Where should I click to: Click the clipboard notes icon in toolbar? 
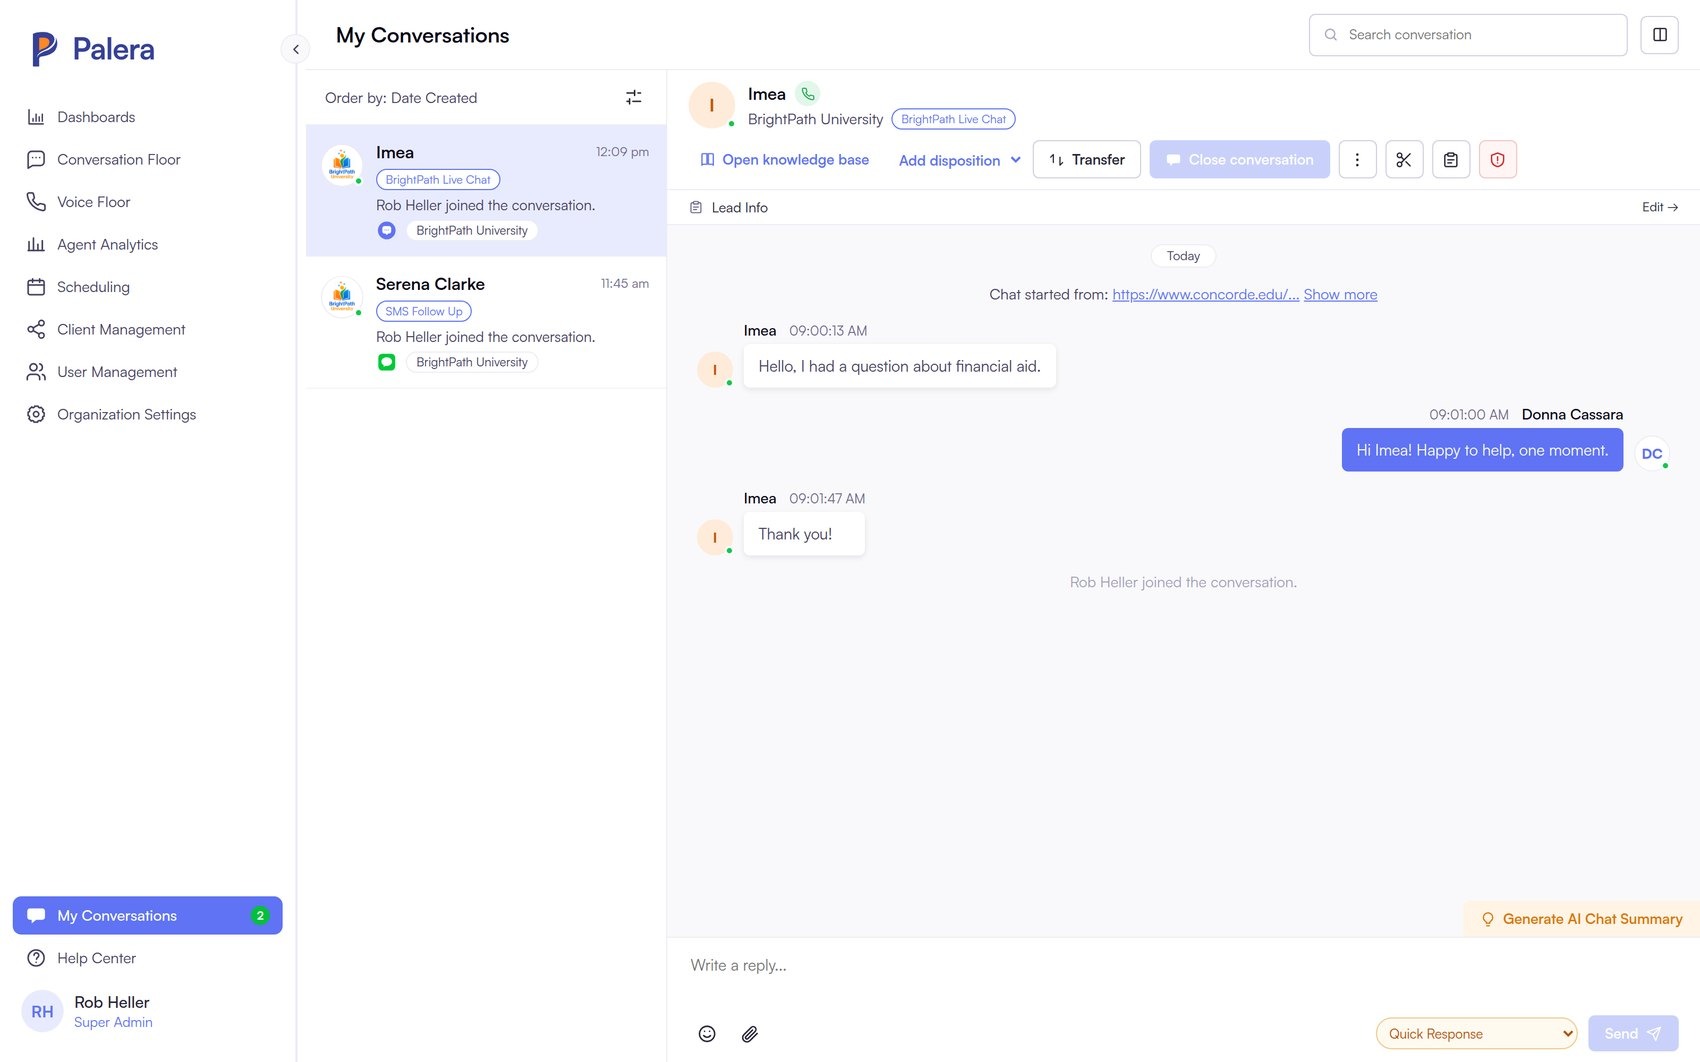1451,160
